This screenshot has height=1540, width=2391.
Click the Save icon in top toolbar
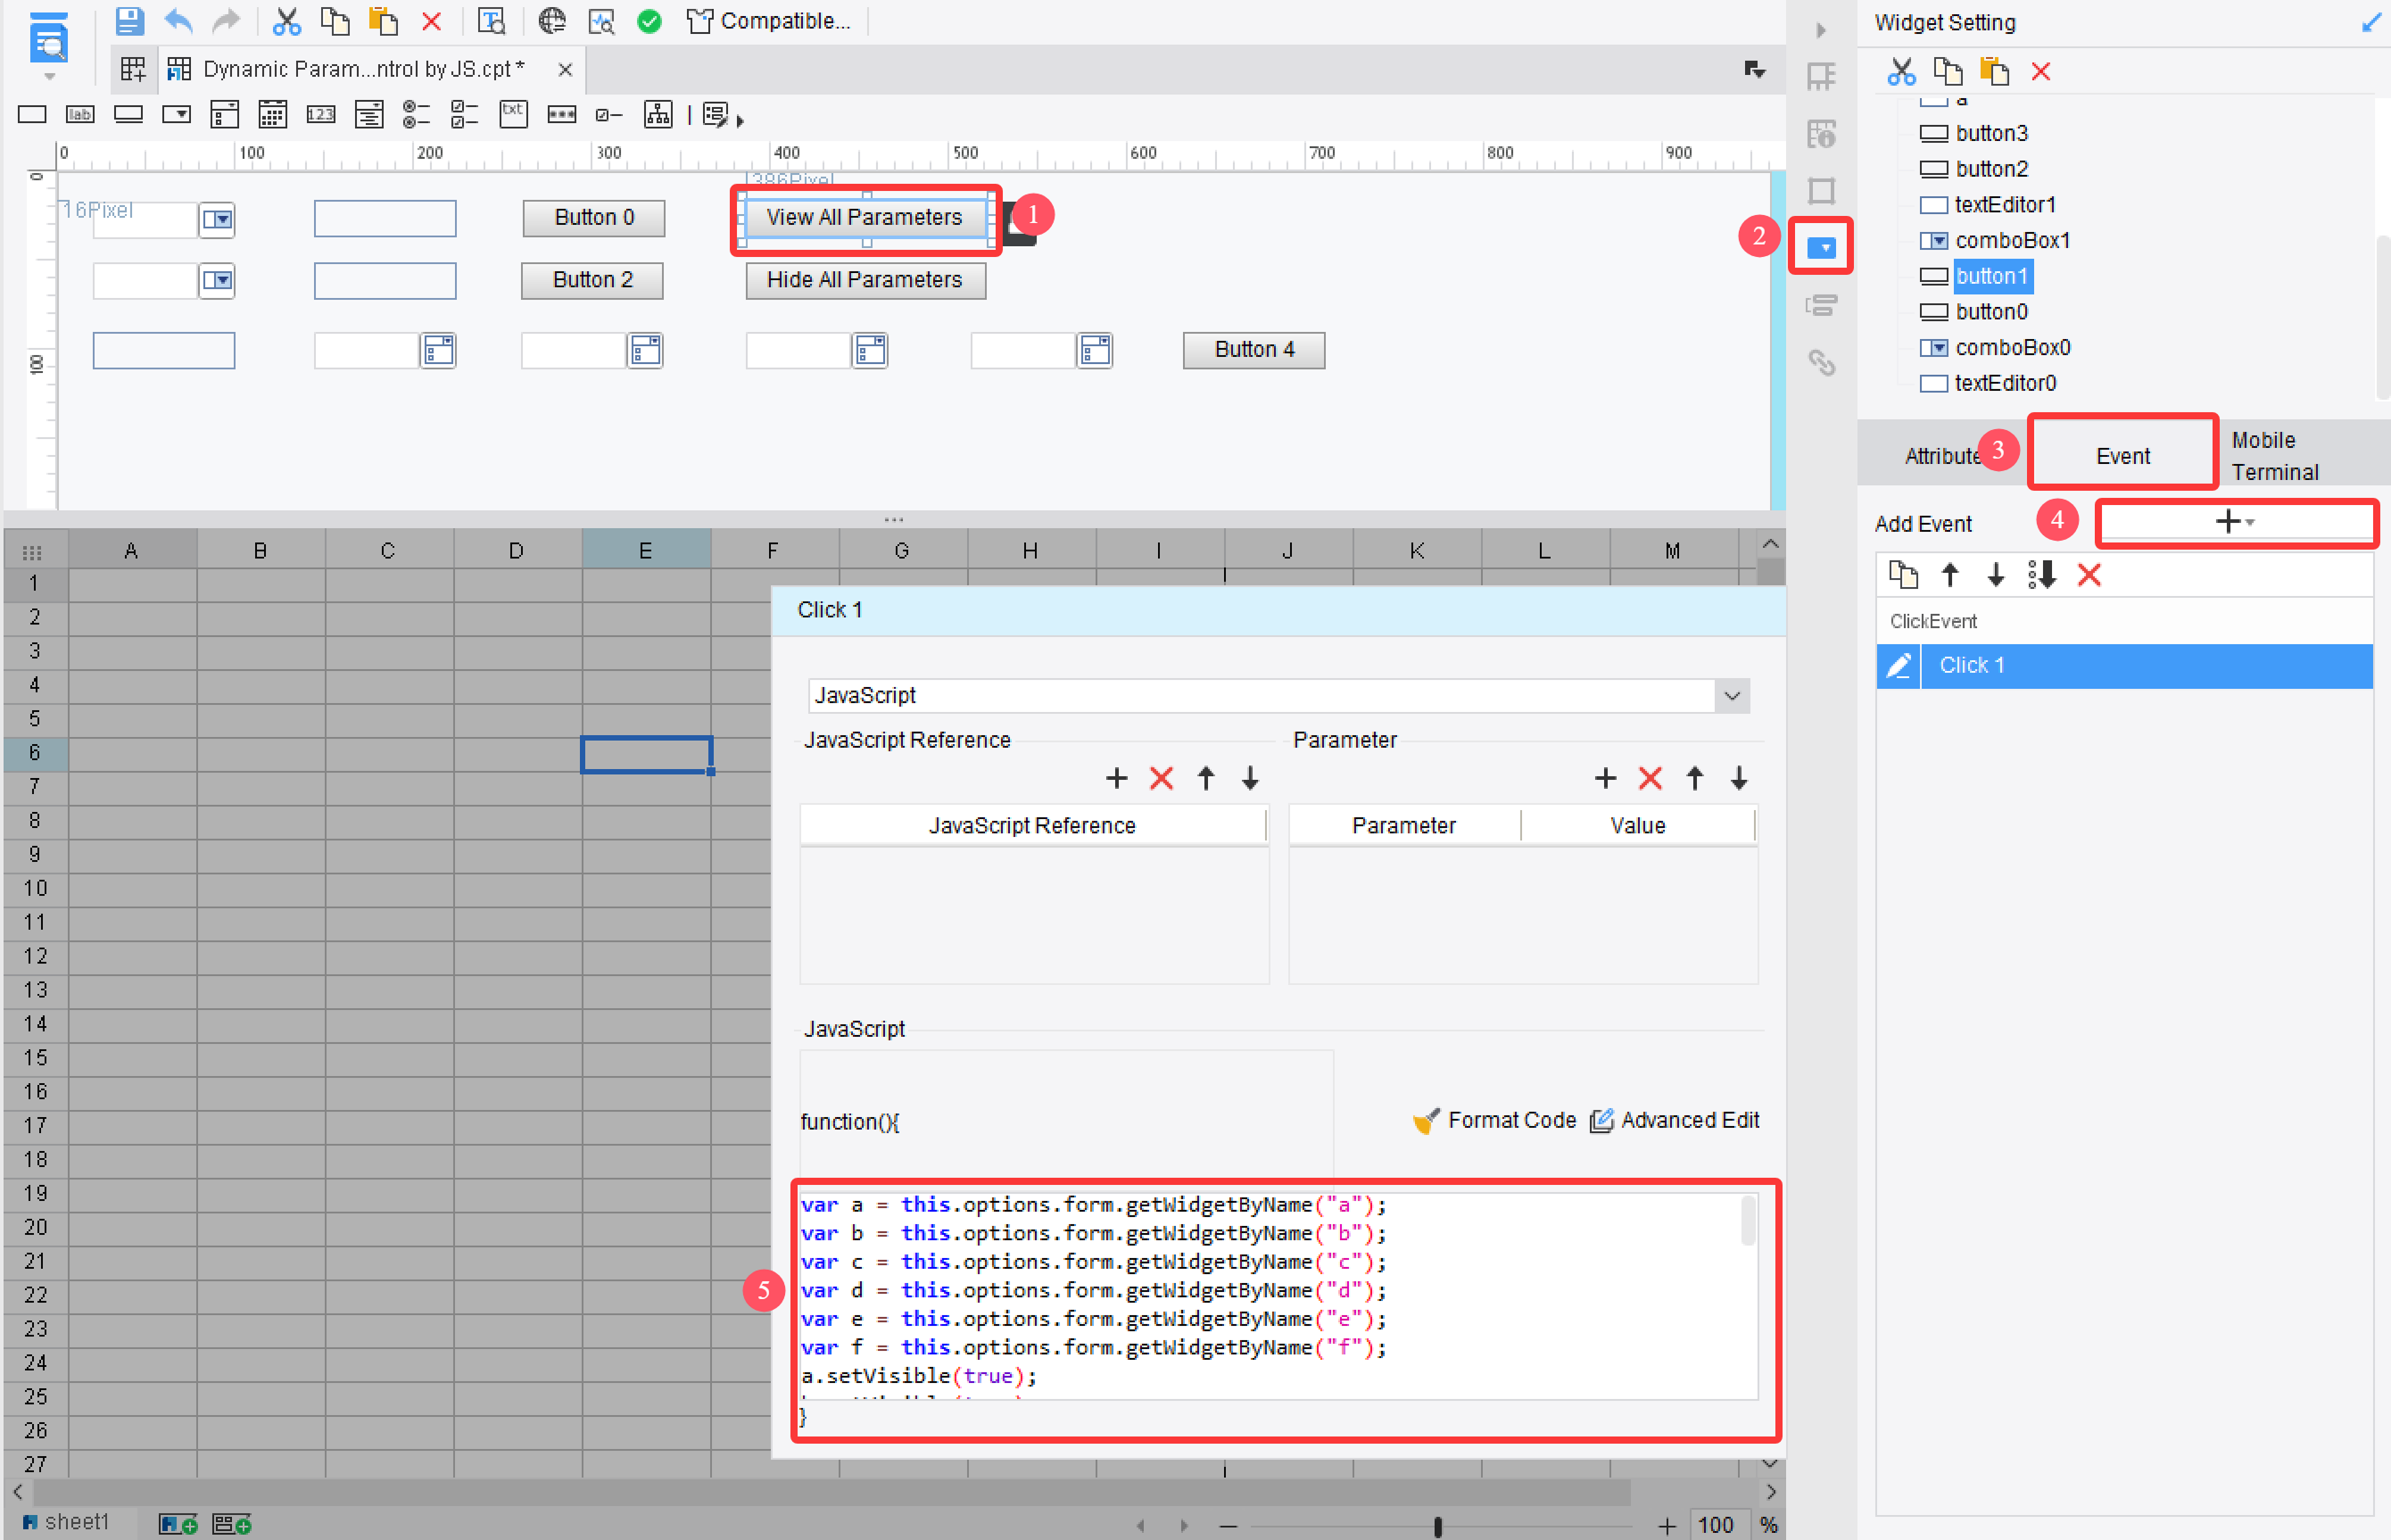(129, 21)
